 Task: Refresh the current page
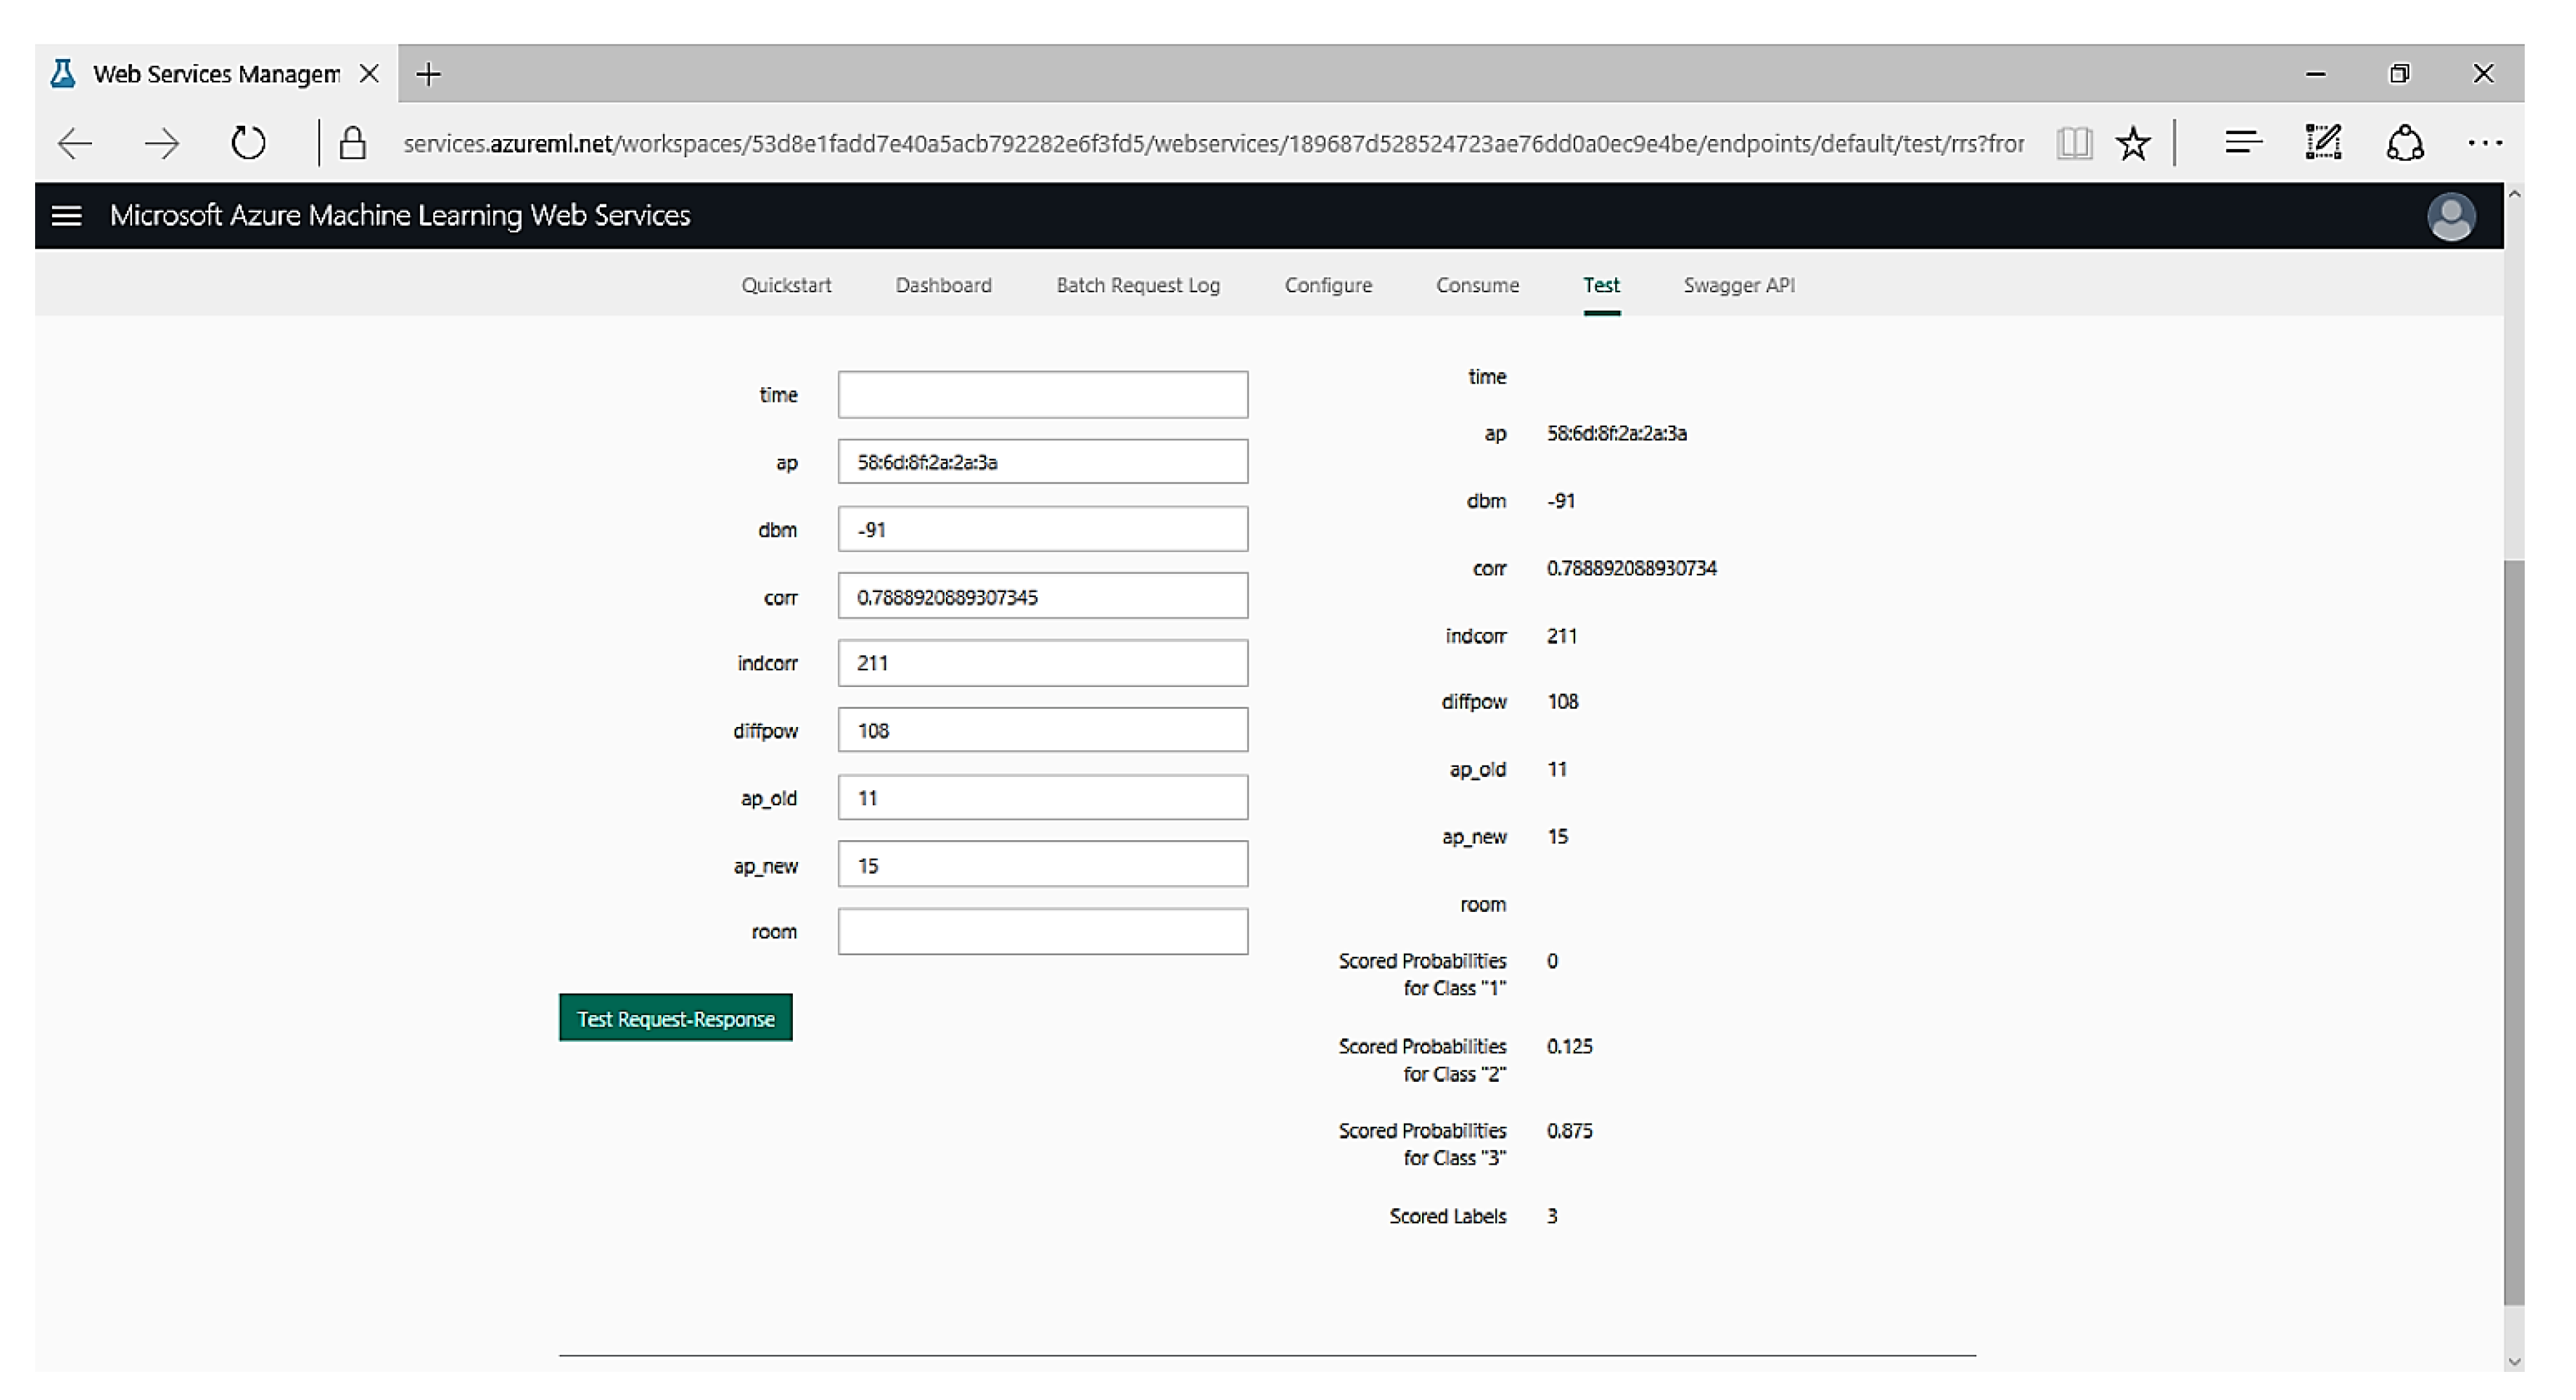(x=248, y=143)
